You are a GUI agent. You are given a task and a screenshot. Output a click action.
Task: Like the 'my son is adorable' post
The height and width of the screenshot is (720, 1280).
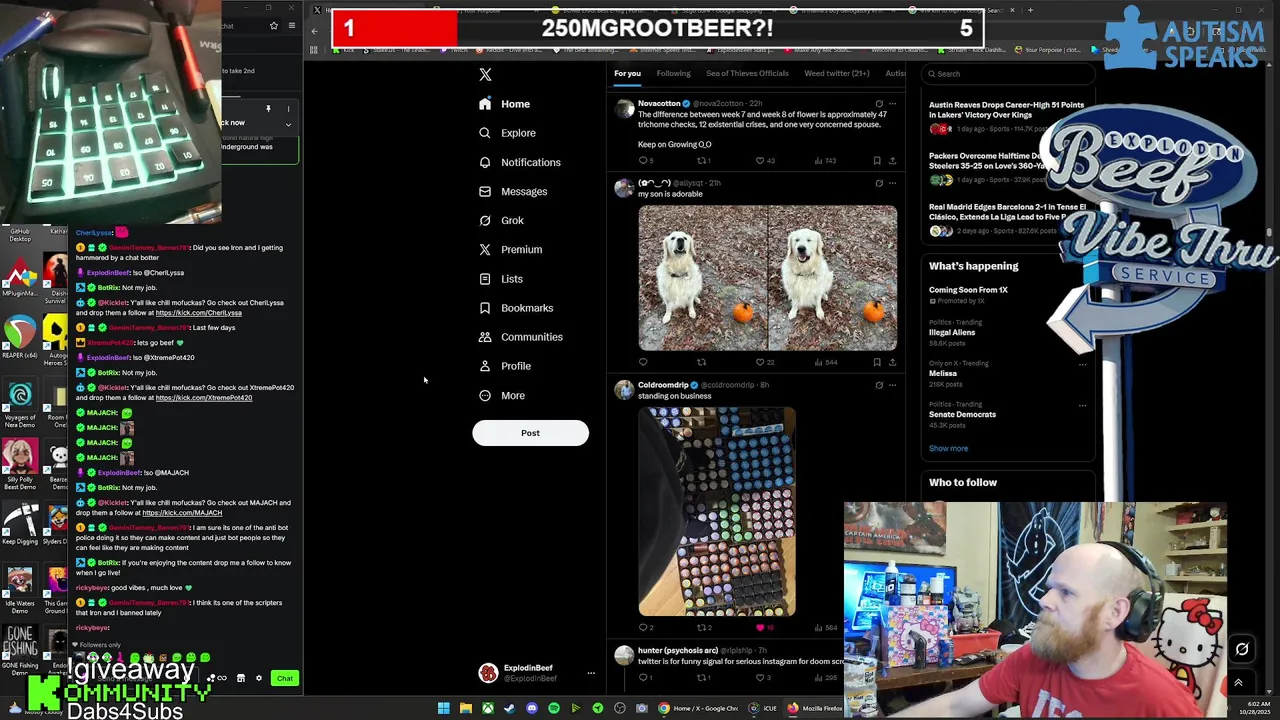click(x=760, y=362)
